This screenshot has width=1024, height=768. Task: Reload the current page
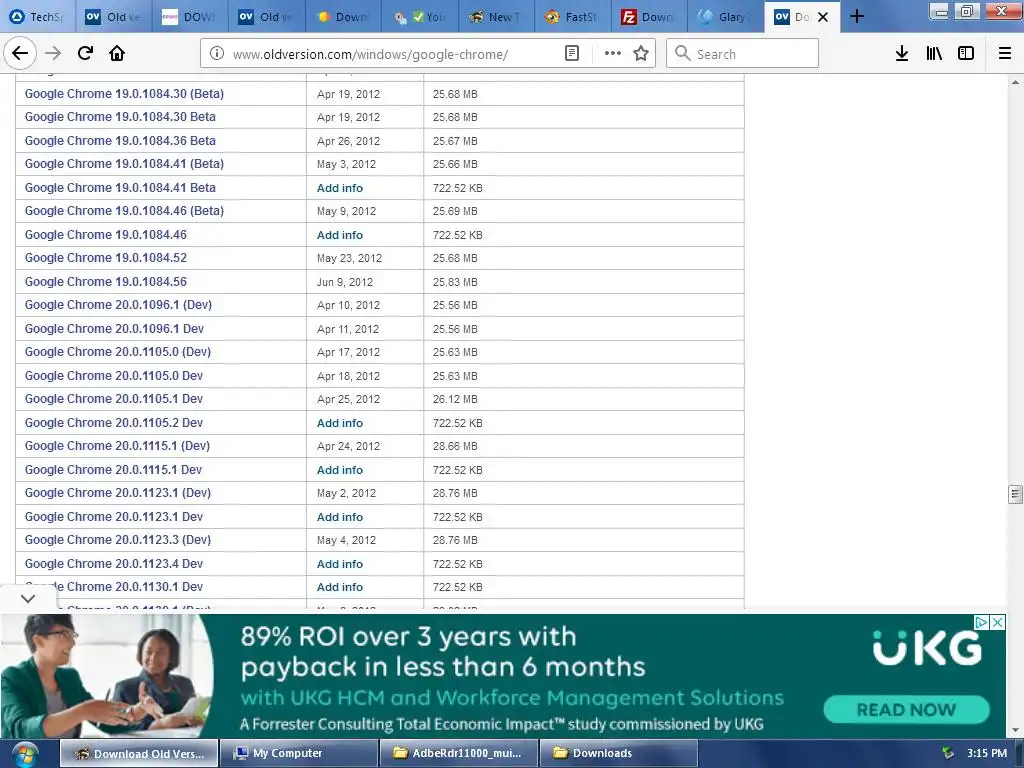[85, 53]
